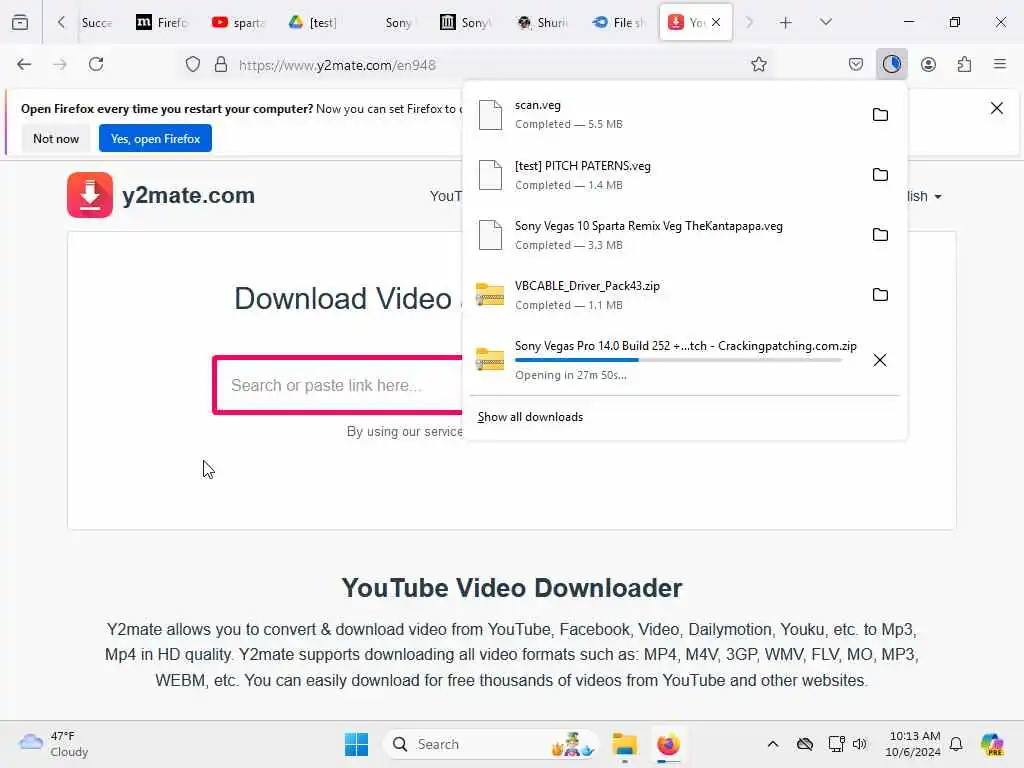This screenshot has height=768, width=1024.
Task: Open the Extensions puzzle icon
Action: (x=964, y=64)
